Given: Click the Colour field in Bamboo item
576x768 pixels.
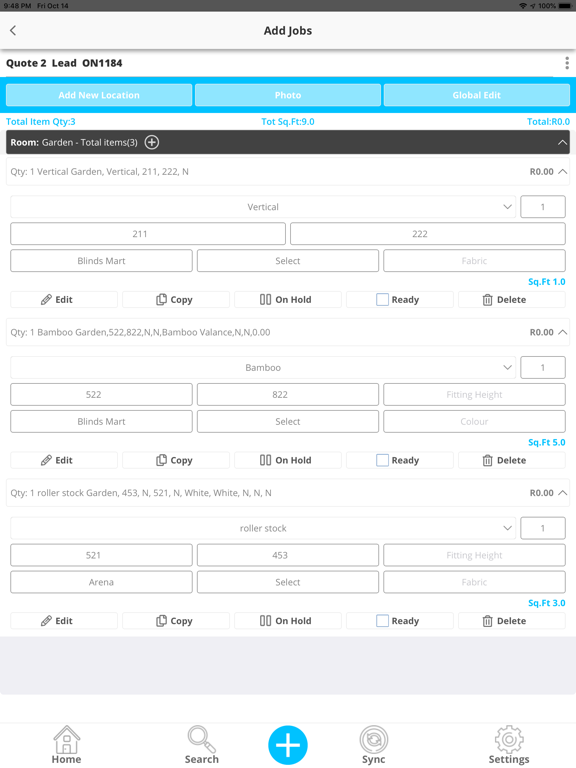Looking at the screenshot, I should click(474, 421).
